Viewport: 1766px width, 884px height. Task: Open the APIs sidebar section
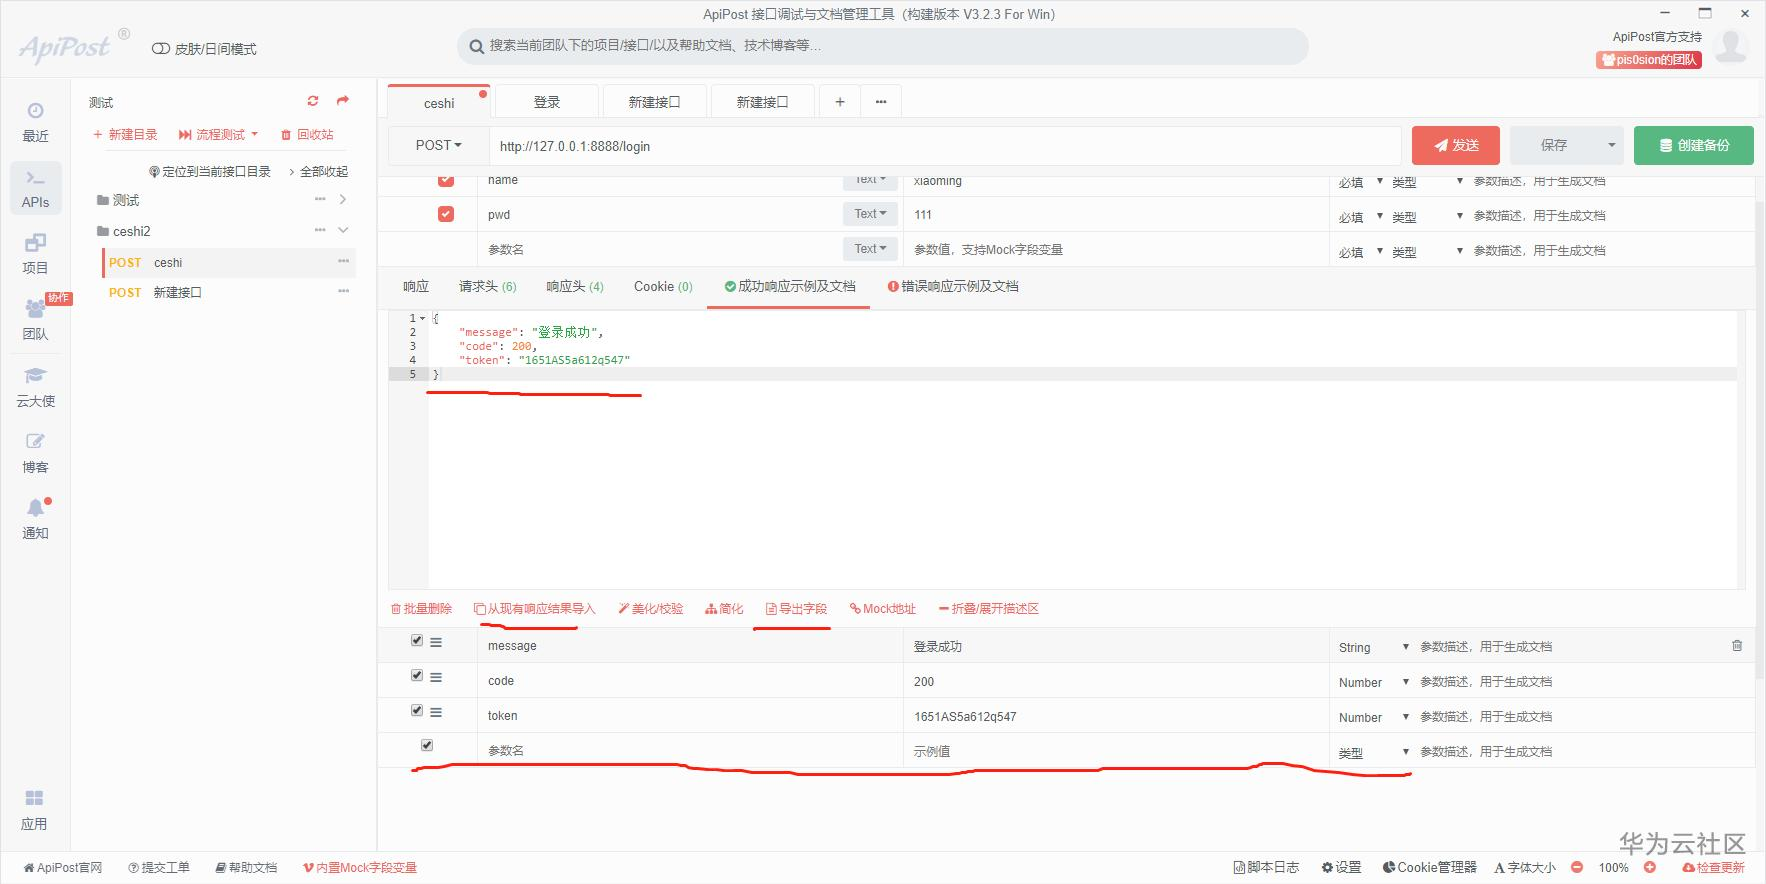(x=35, y=189)
